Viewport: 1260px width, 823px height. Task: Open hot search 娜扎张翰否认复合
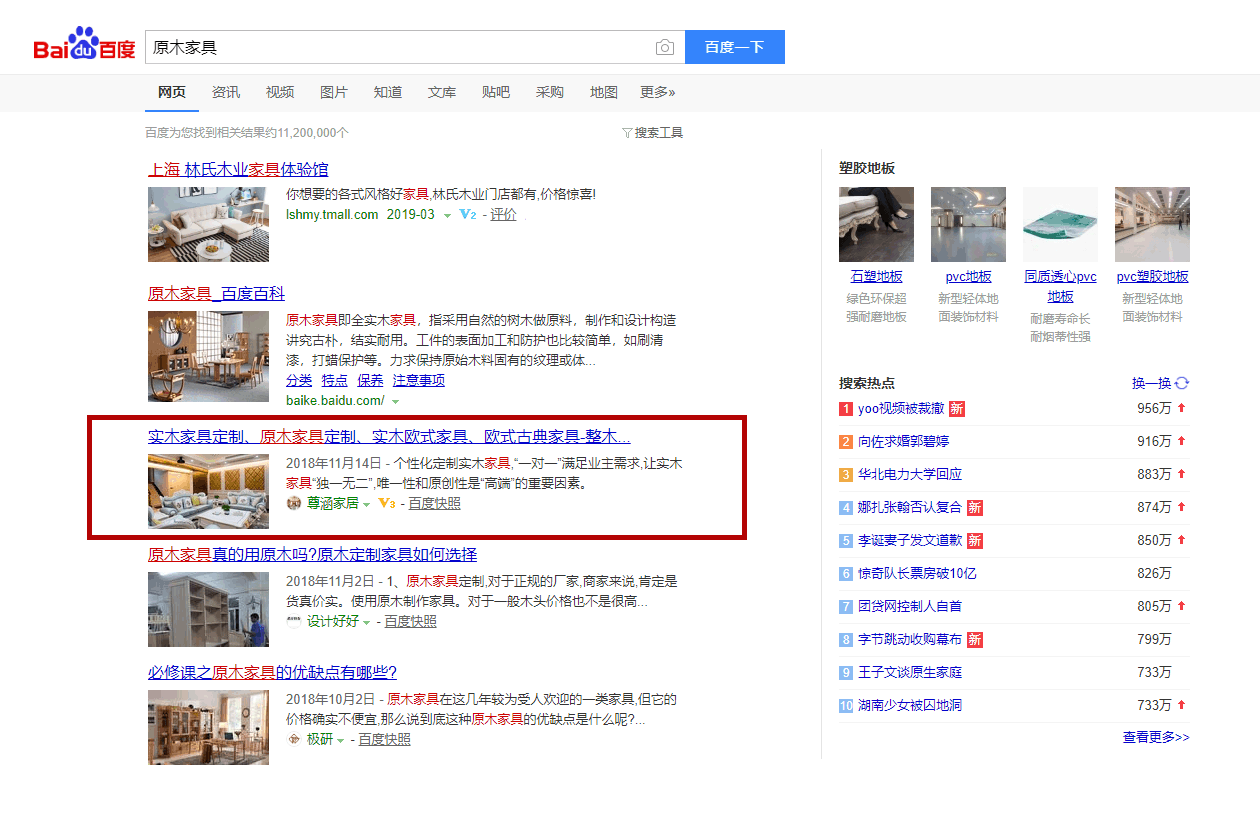click(910, 507)
